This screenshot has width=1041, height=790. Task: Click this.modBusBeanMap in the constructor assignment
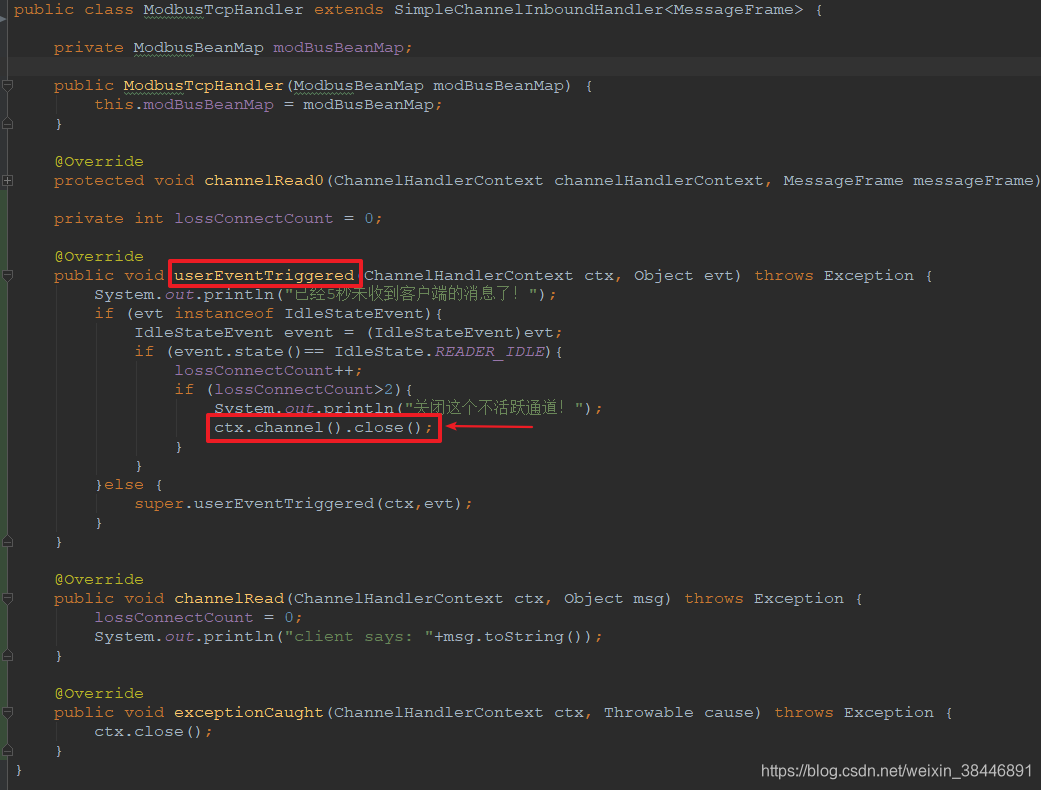184,105
